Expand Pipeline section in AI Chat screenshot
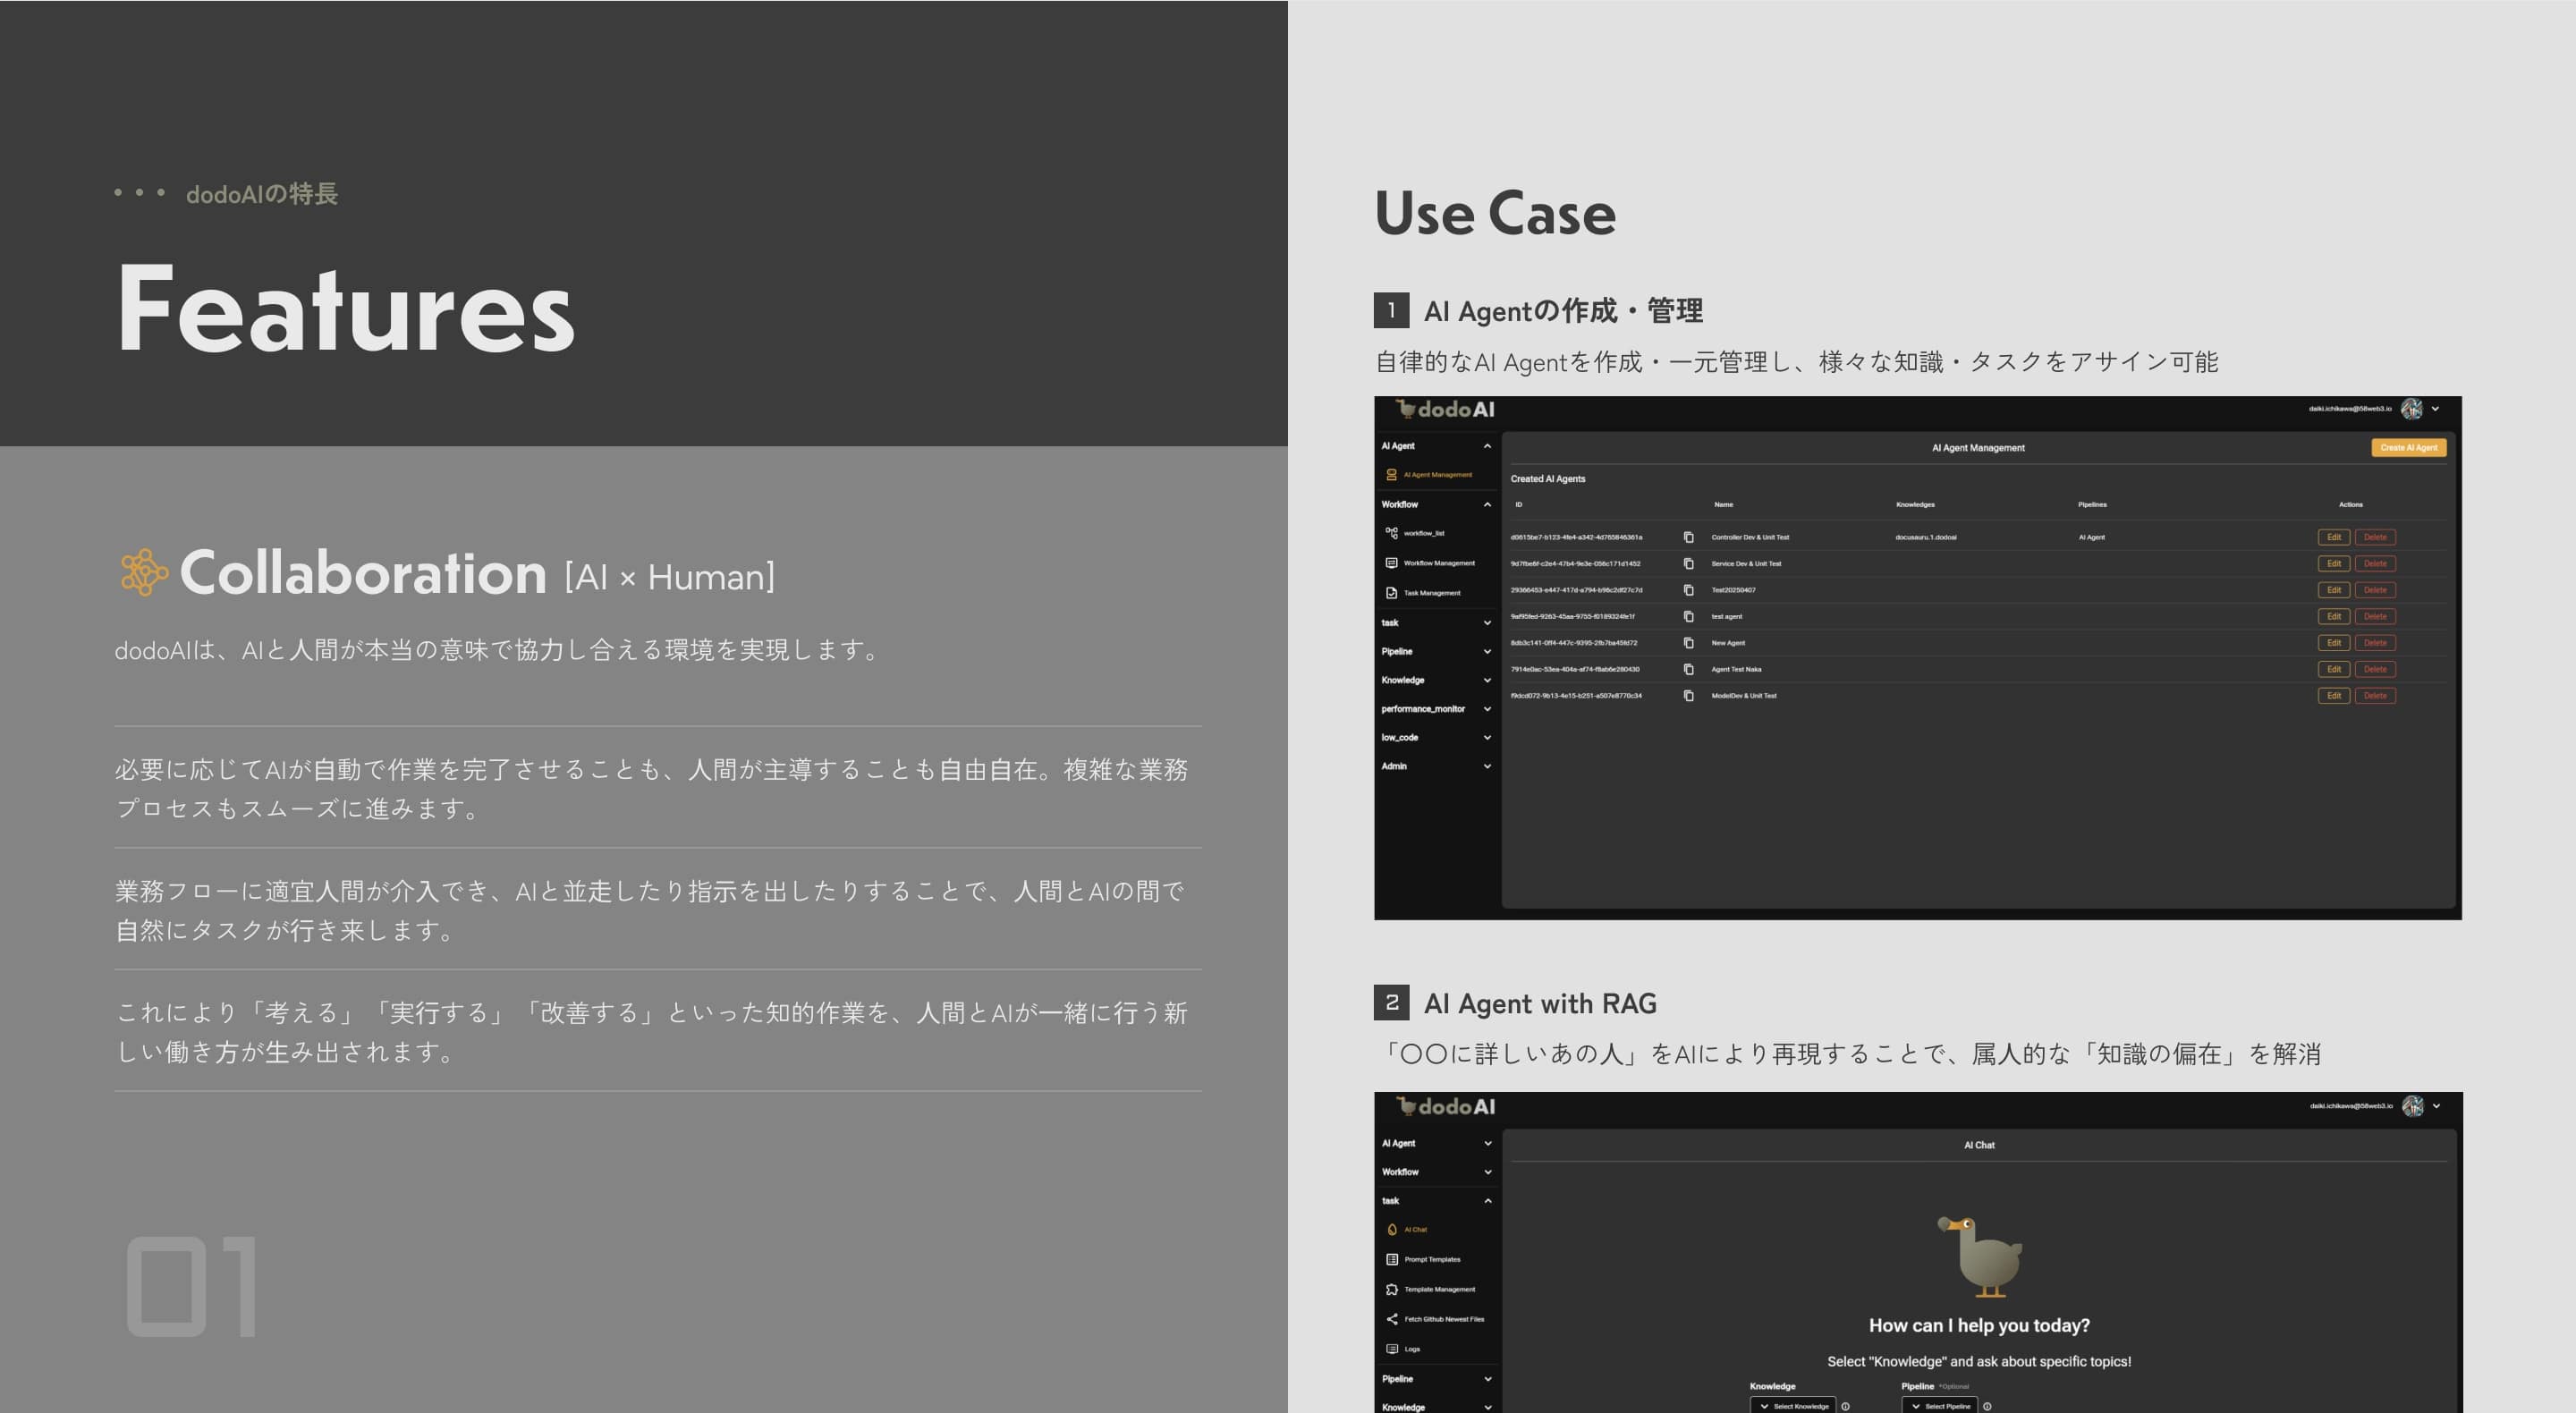 point(1488,1379)
